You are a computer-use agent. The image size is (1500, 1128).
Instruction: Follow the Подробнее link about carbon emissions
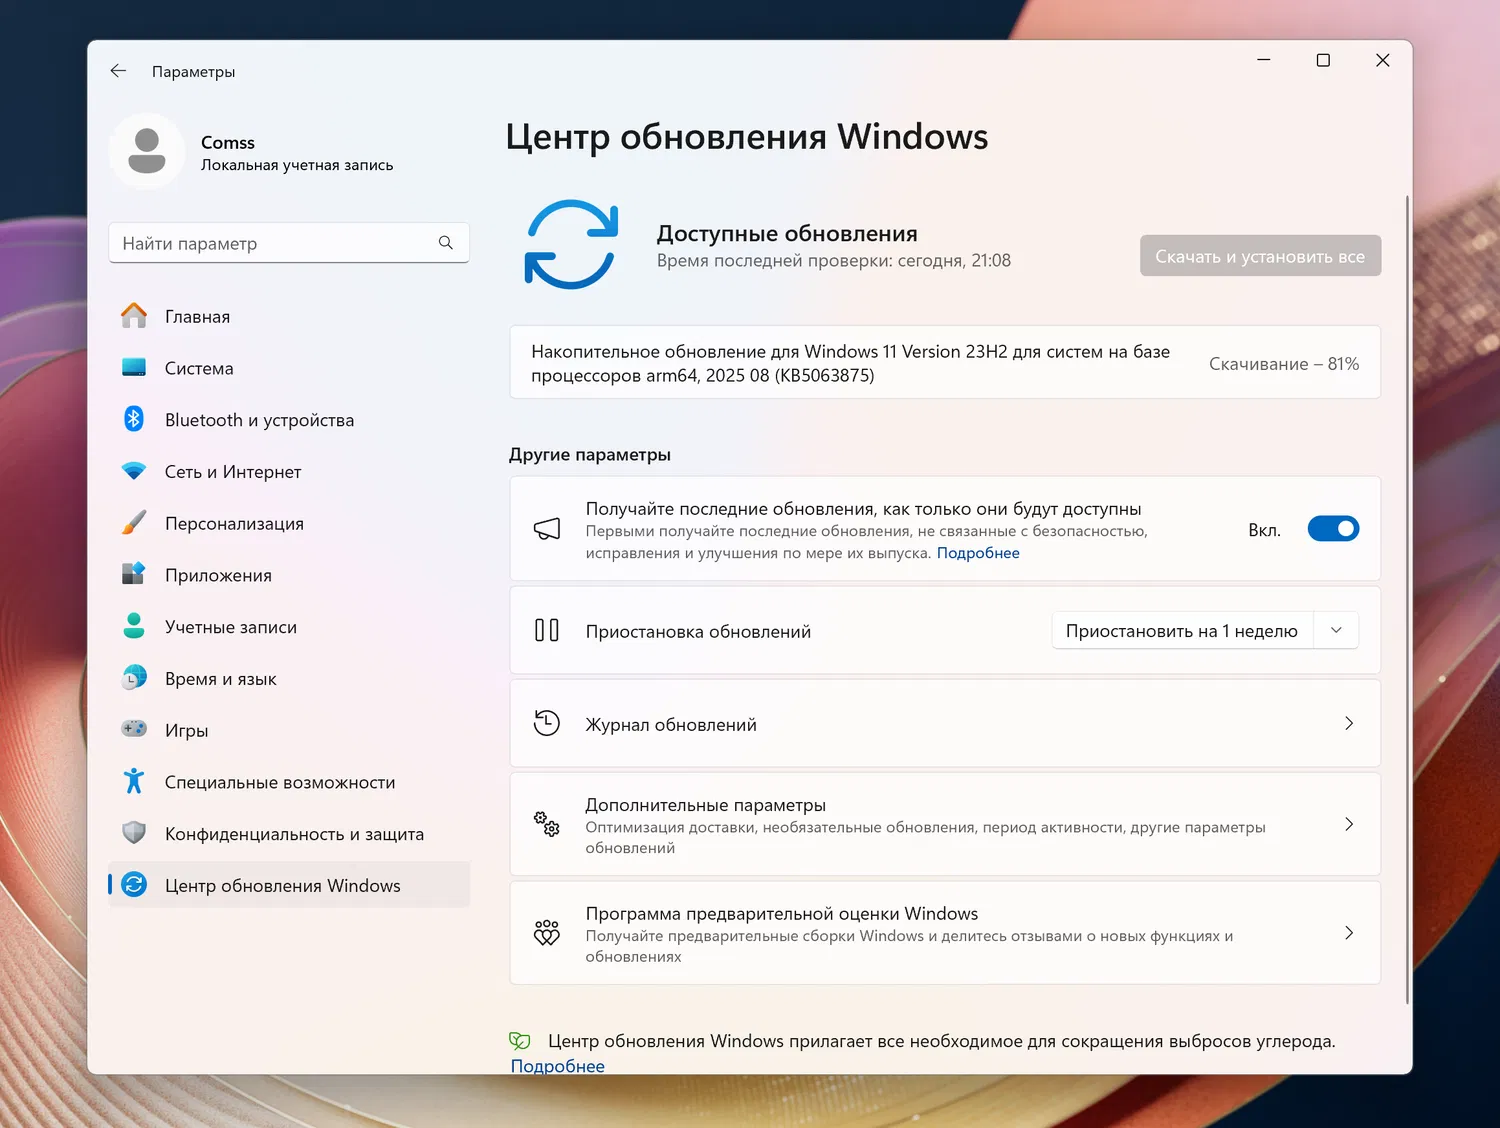[558, 1065]
